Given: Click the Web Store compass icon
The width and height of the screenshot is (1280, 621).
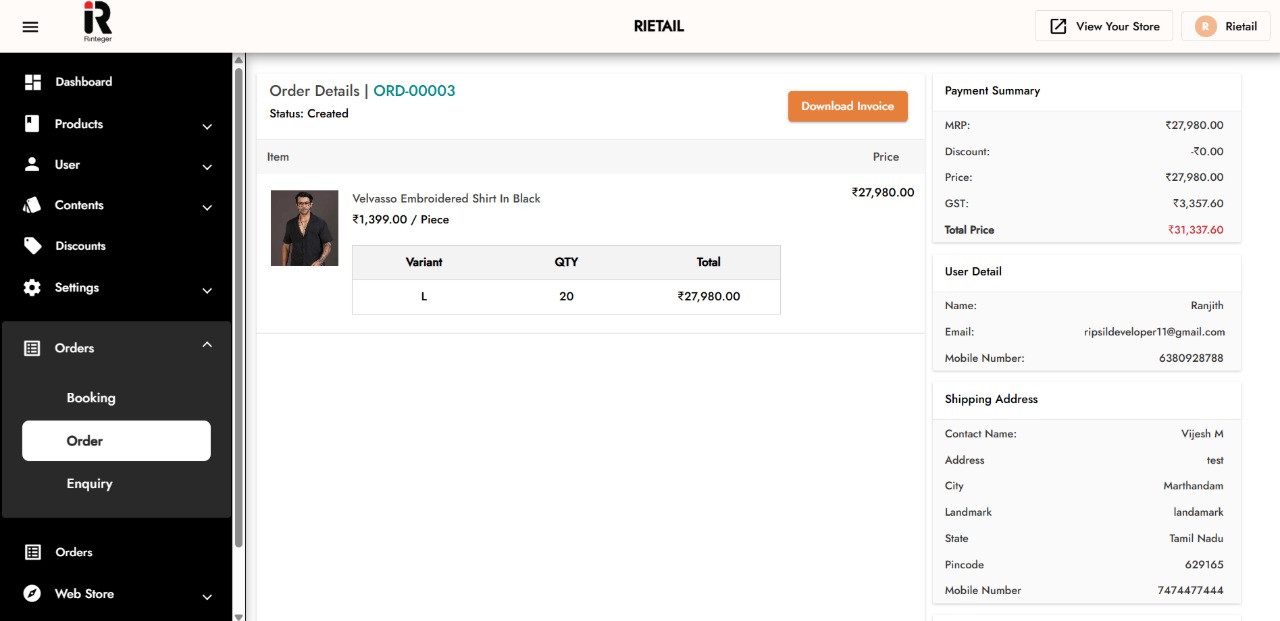Looking at the screenshot, I should tap(32, 594).
